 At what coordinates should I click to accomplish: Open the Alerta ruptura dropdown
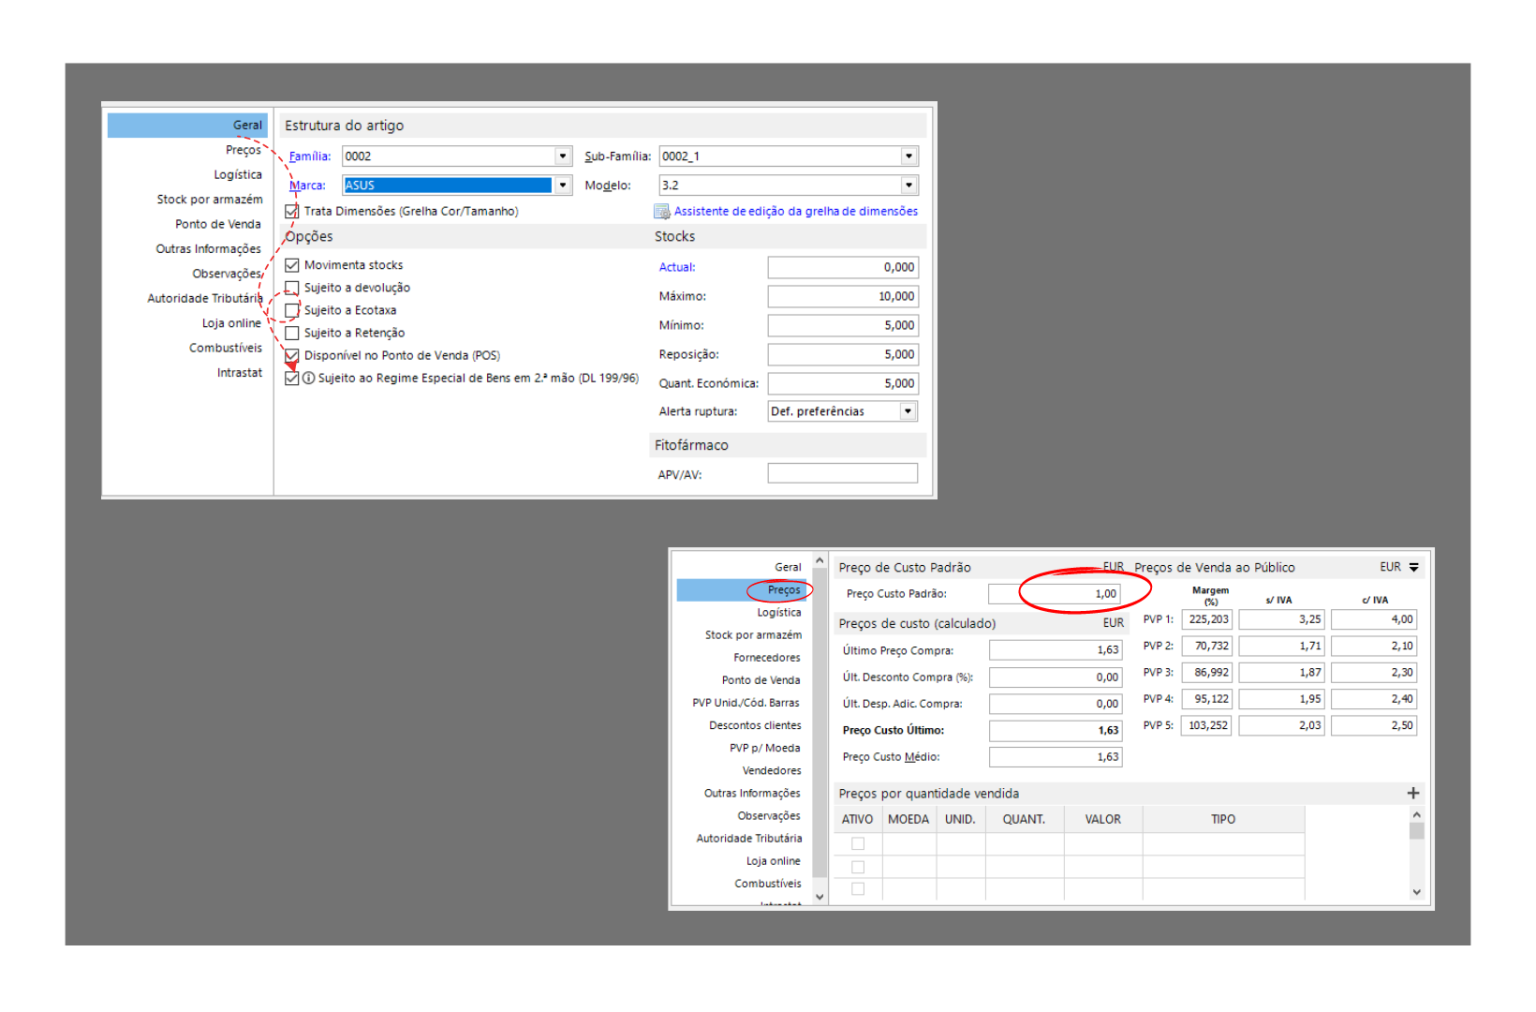point(908,411)
